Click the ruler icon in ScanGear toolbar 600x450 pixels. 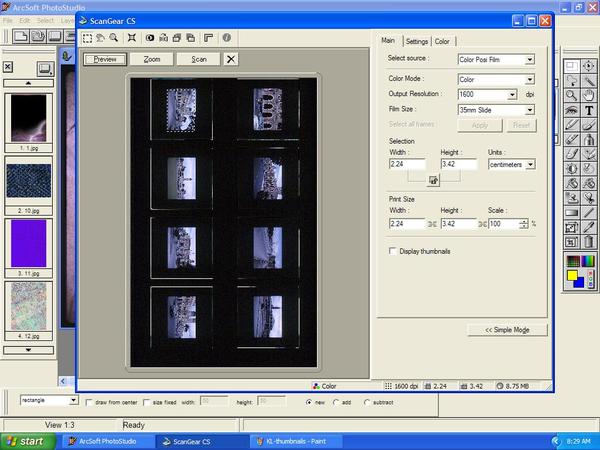209,38
